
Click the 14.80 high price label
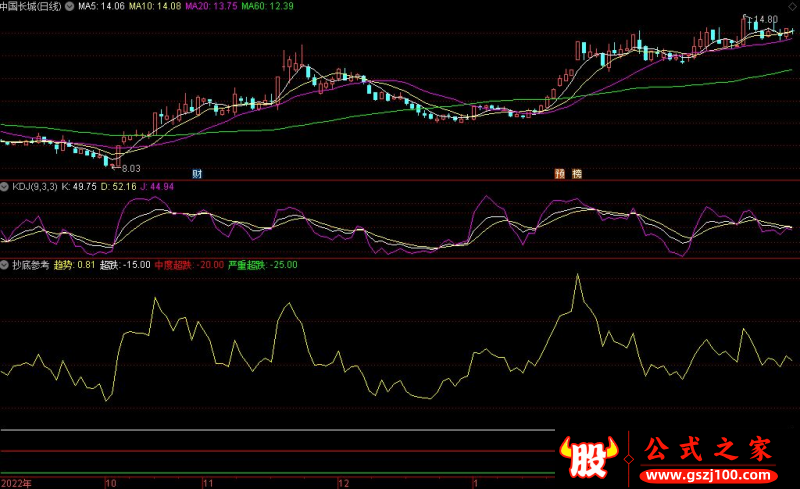(765, 19)
